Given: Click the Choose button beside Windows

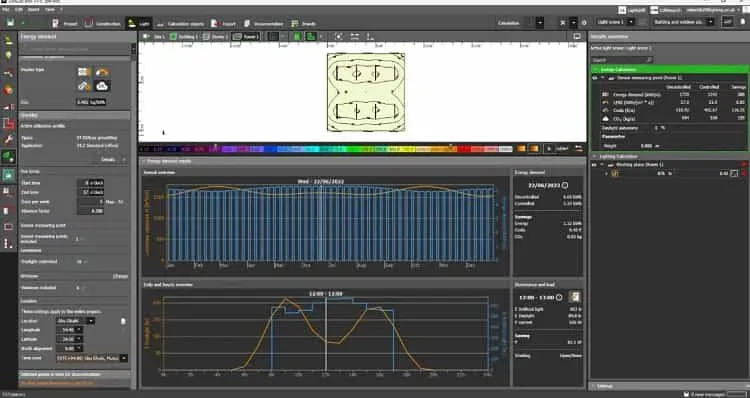Looking at the screenshot, I should (120, 276).
